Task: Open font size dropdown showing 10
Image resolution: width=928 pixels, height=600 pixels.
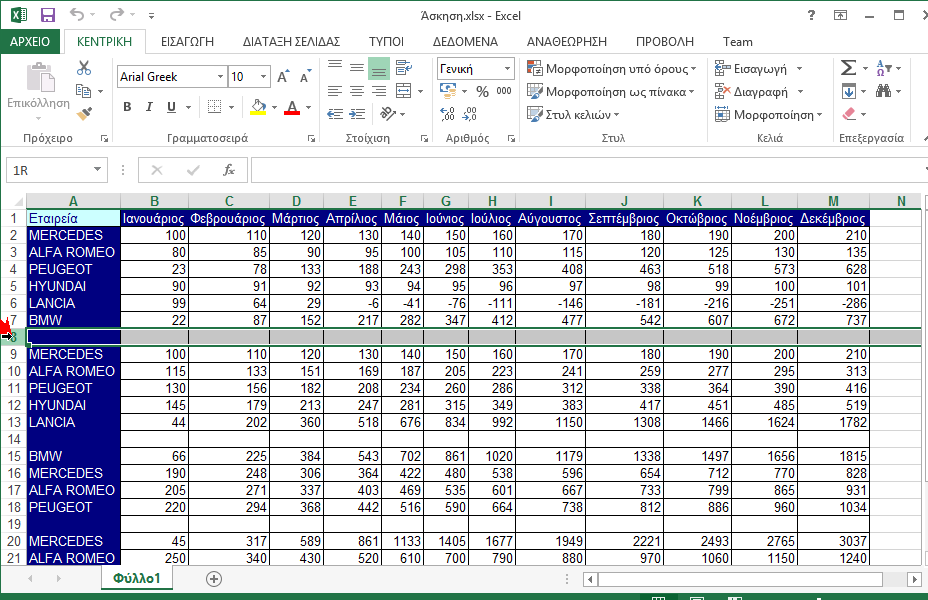Action: (263, 76)
